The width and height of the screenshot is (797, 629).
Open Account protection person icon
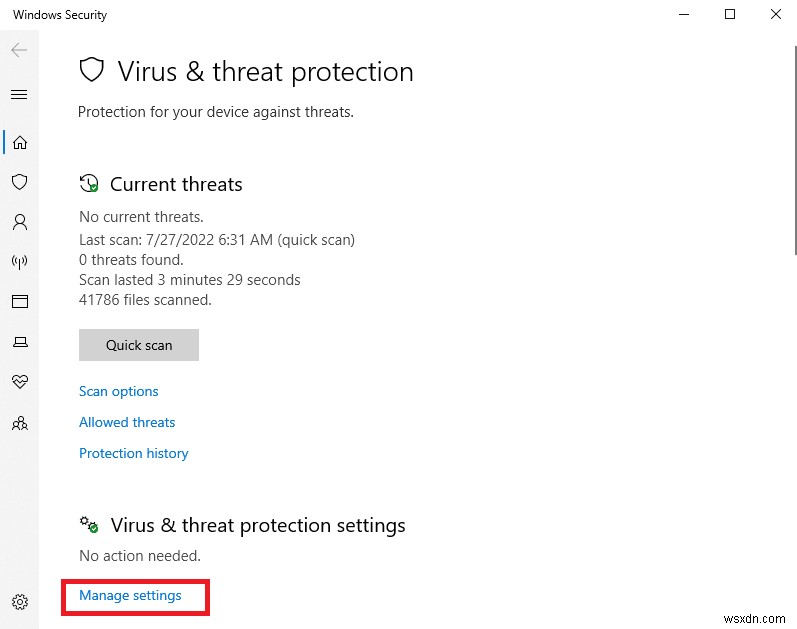(19, 222)
